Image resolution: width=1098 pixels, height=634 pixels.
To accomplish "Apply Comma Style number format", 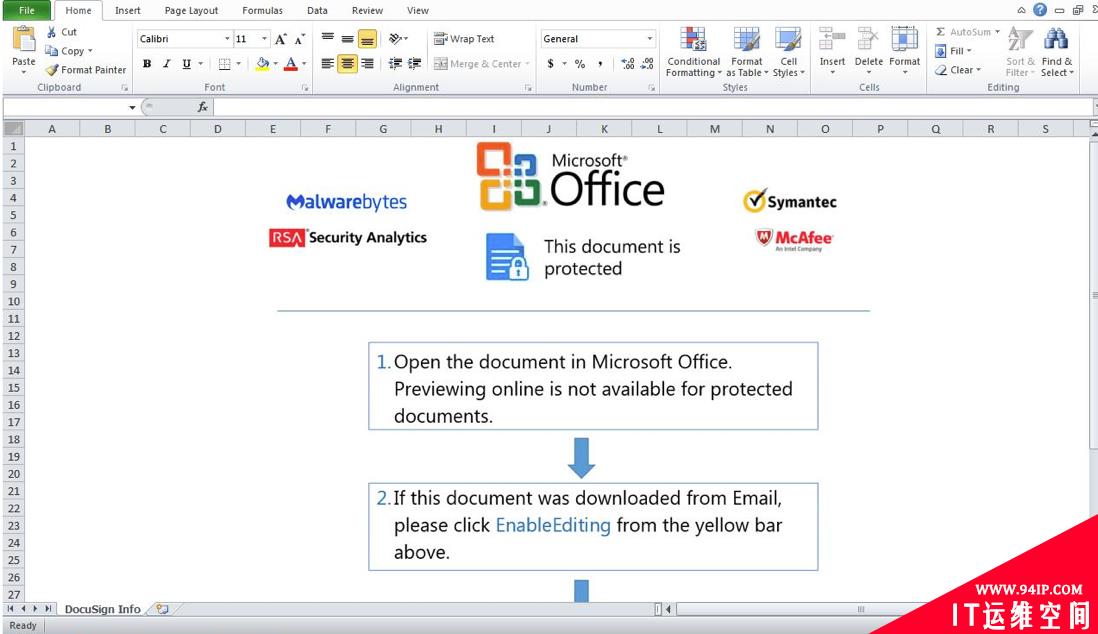I will 600,64.
